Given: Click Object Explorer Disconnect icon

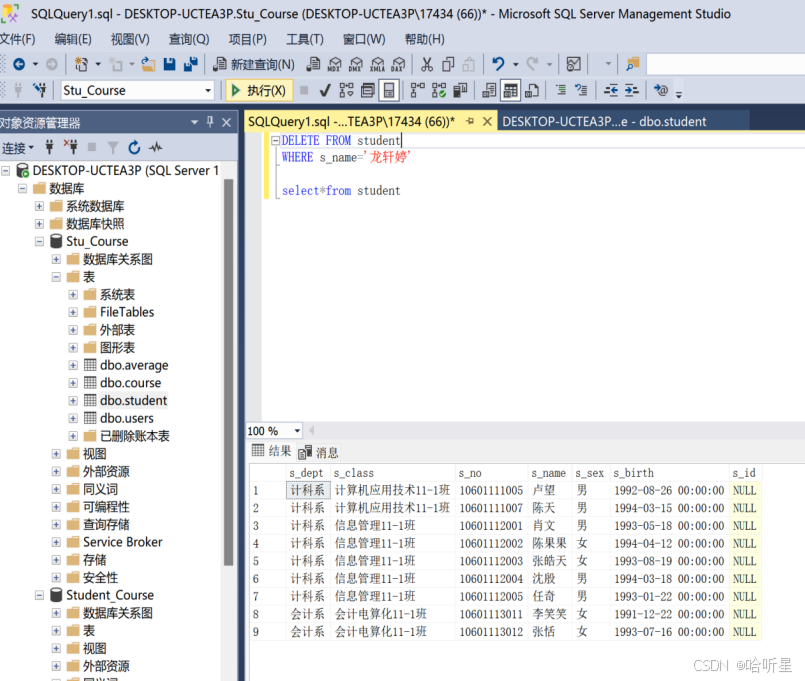Looking at the screenshot, I should 70,147.
